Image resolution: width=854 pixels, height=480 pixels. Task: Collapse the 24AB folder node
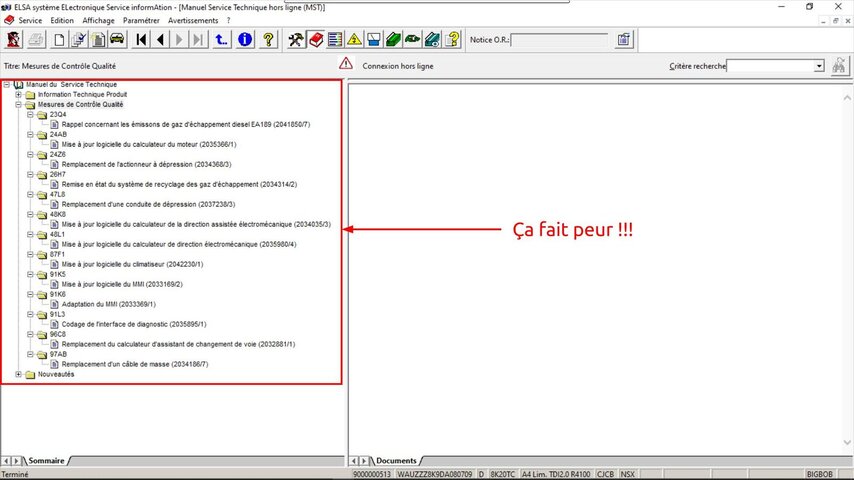(x=30, y=135)
